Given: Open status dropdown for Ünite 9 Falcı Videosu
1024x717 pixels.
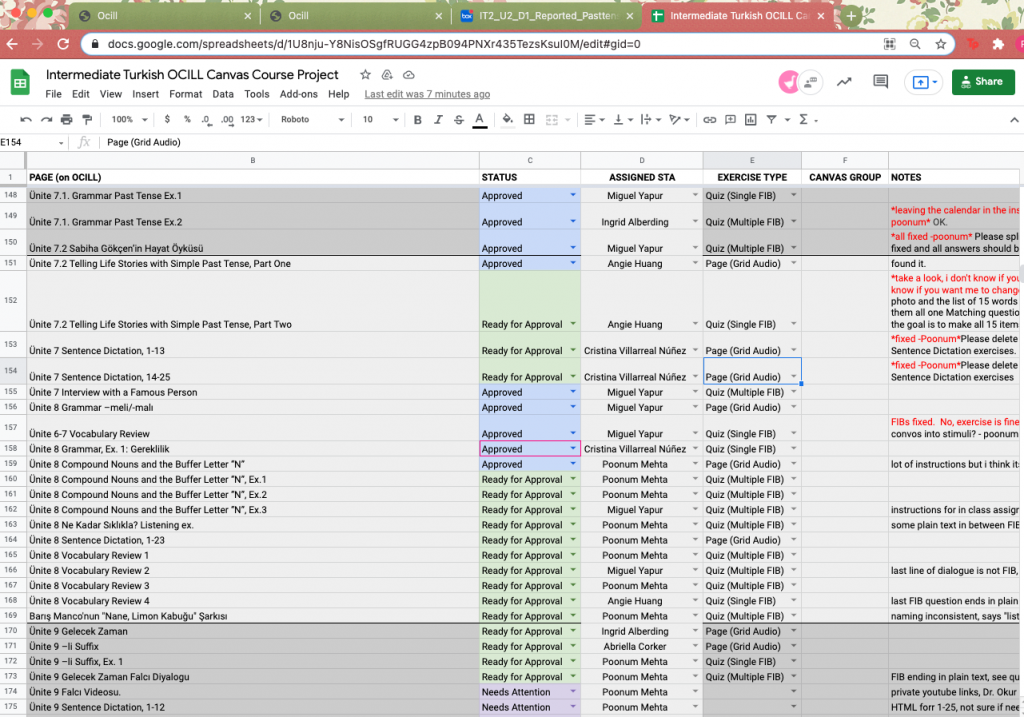Looking at the screenshot, I should tap(573, 692).
